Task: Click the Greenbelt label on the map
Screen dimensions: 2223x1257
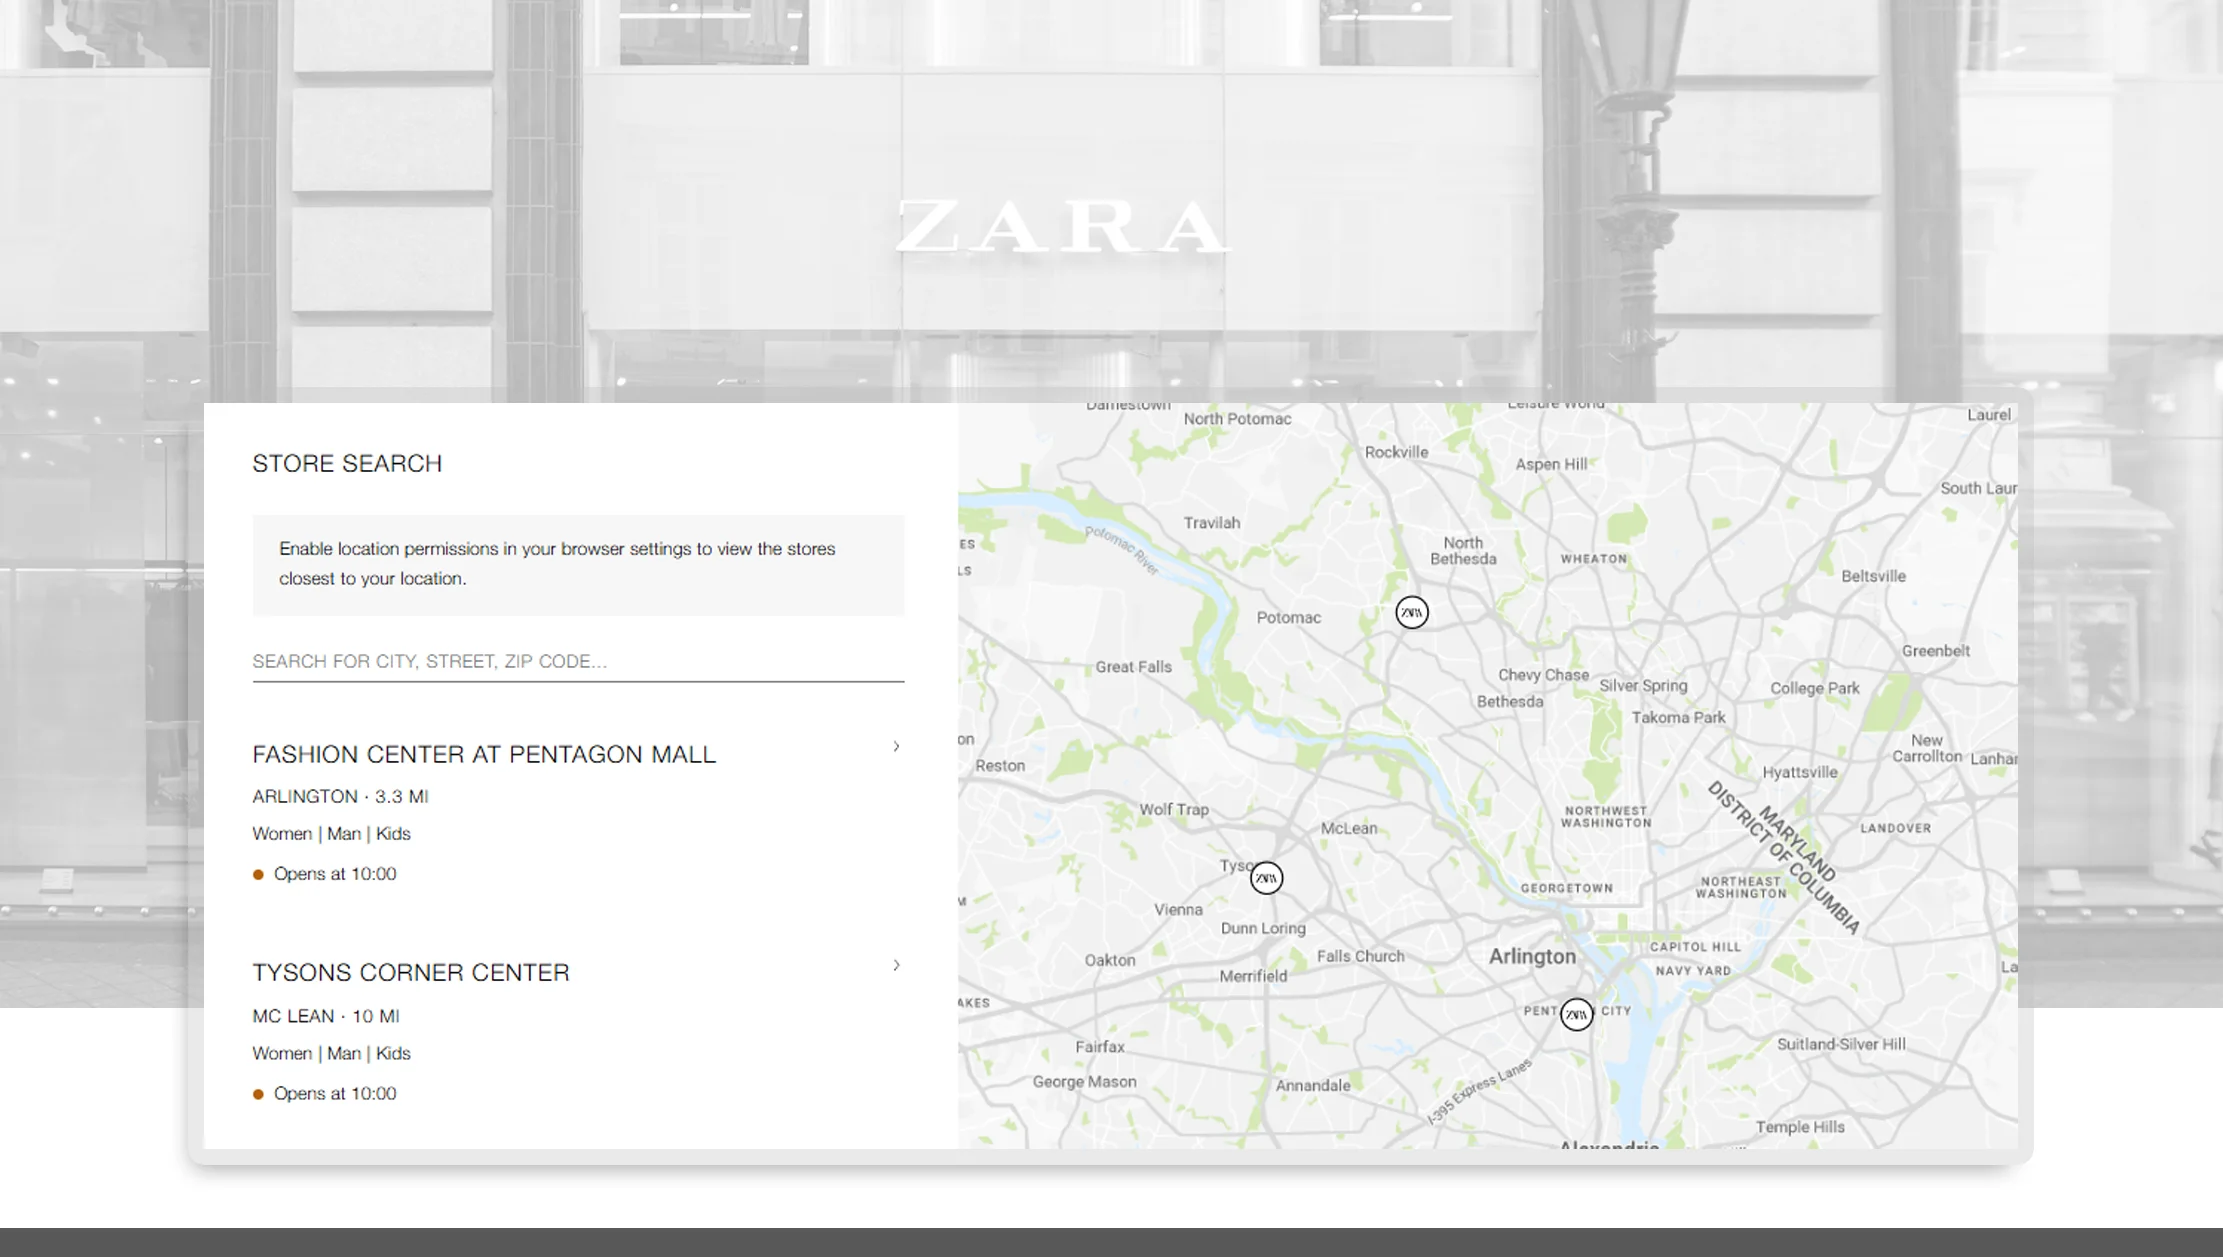Action: (1935, 651)
